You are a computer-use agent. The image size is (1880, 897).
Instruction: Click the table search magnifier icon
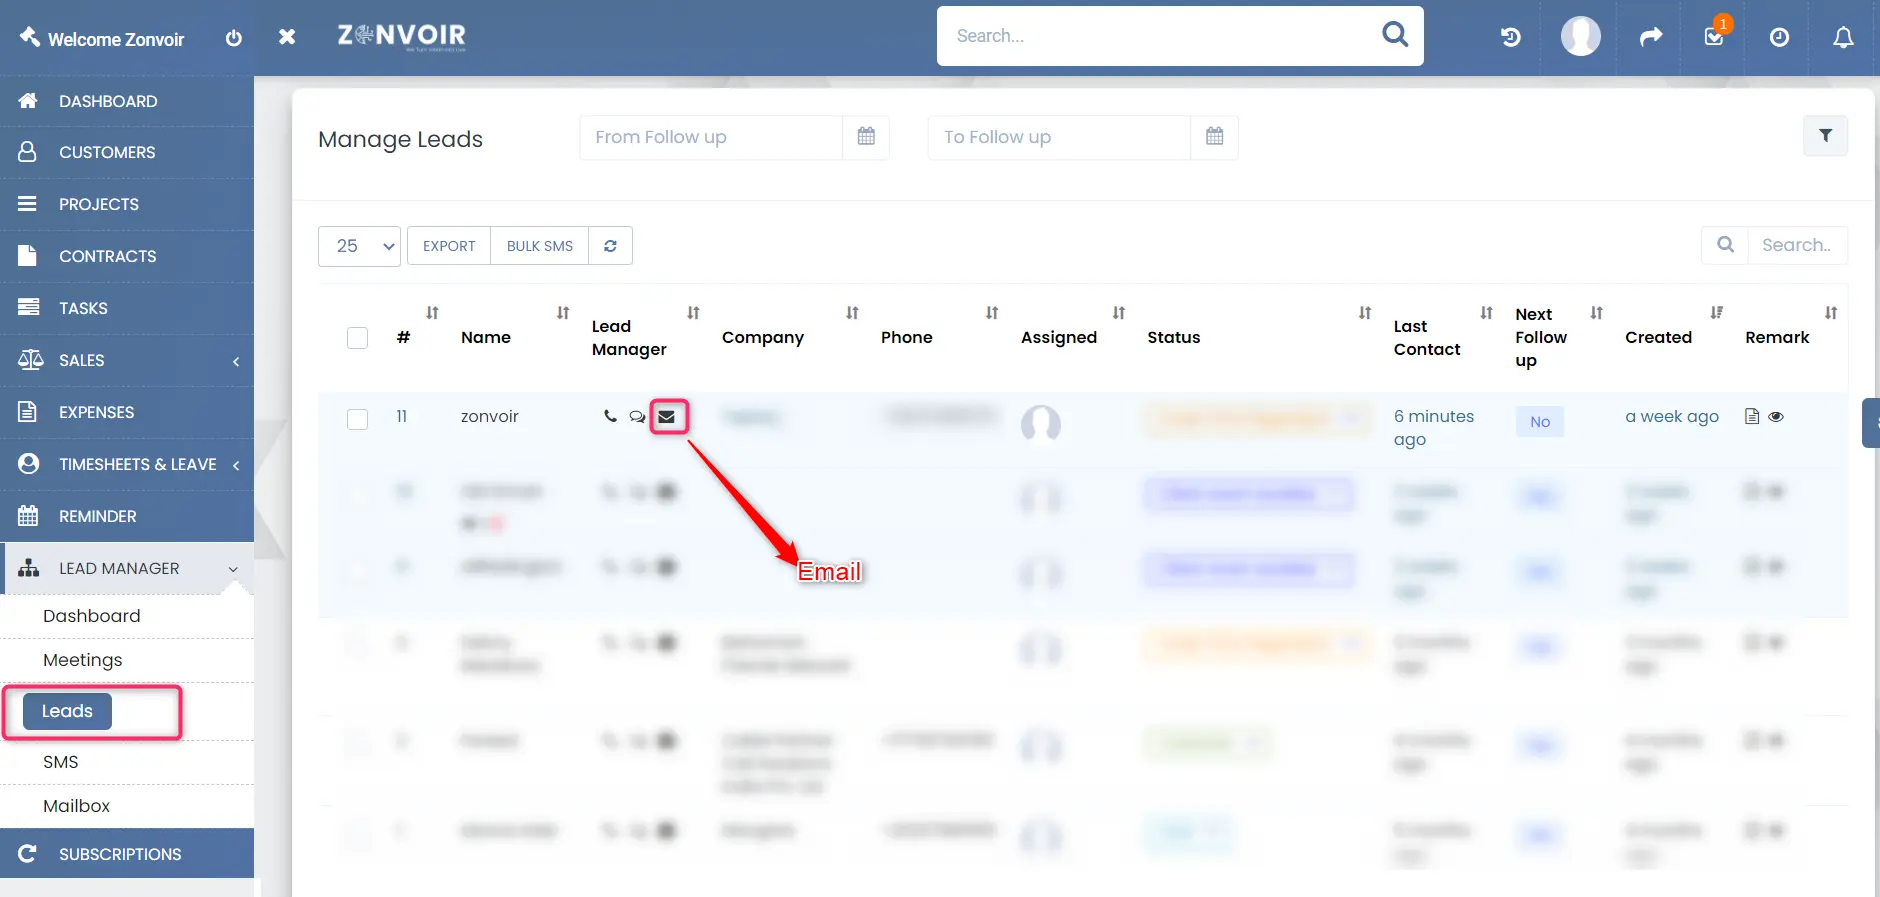click(1725, 245)
